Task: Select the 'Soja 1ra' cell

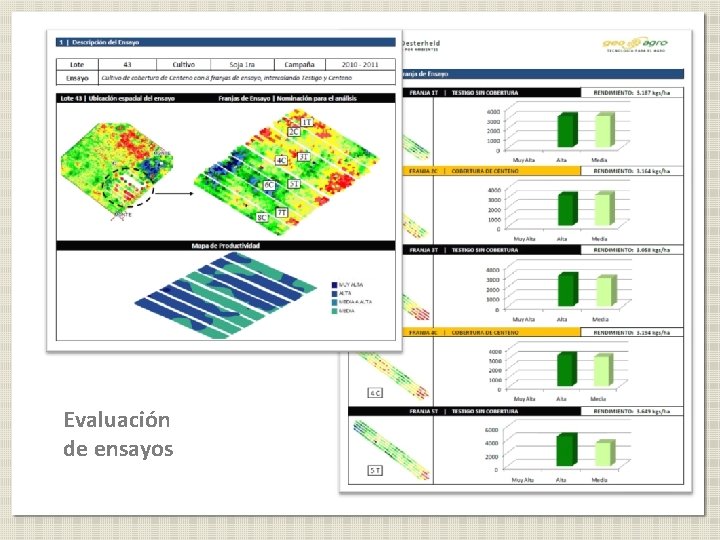Action: click(x=242, y=64)
